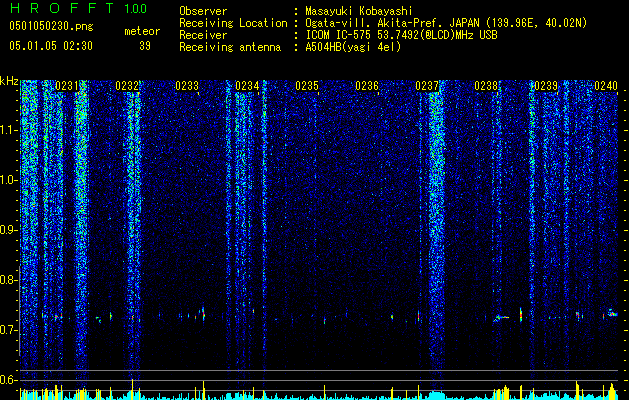The height and width of the screenshot is (400, 629).
Task: Click the 0.6 kHz axis tick label
Action: 9,380
